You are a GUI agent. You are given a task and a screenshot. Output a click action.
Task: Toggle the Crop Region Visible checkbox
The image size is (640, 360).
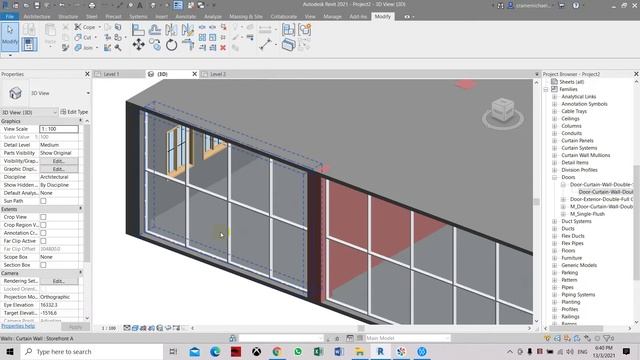pos(43,225)
